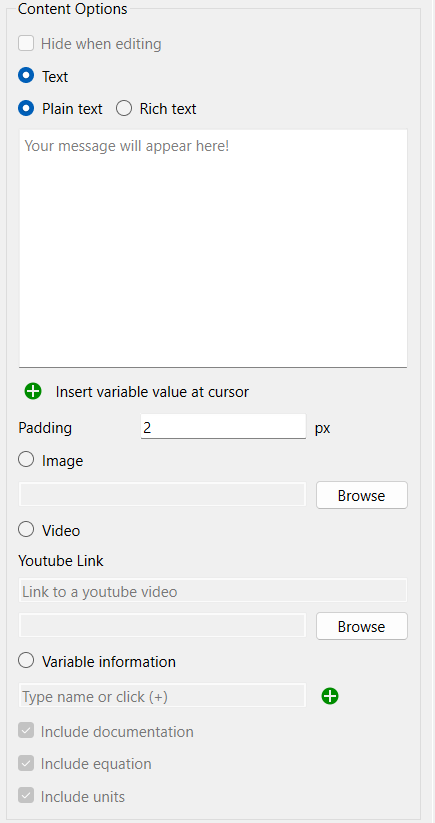This screenshot has height=823, width=435.
Task: Toggle the Include units checkbox
Action: 26,796
